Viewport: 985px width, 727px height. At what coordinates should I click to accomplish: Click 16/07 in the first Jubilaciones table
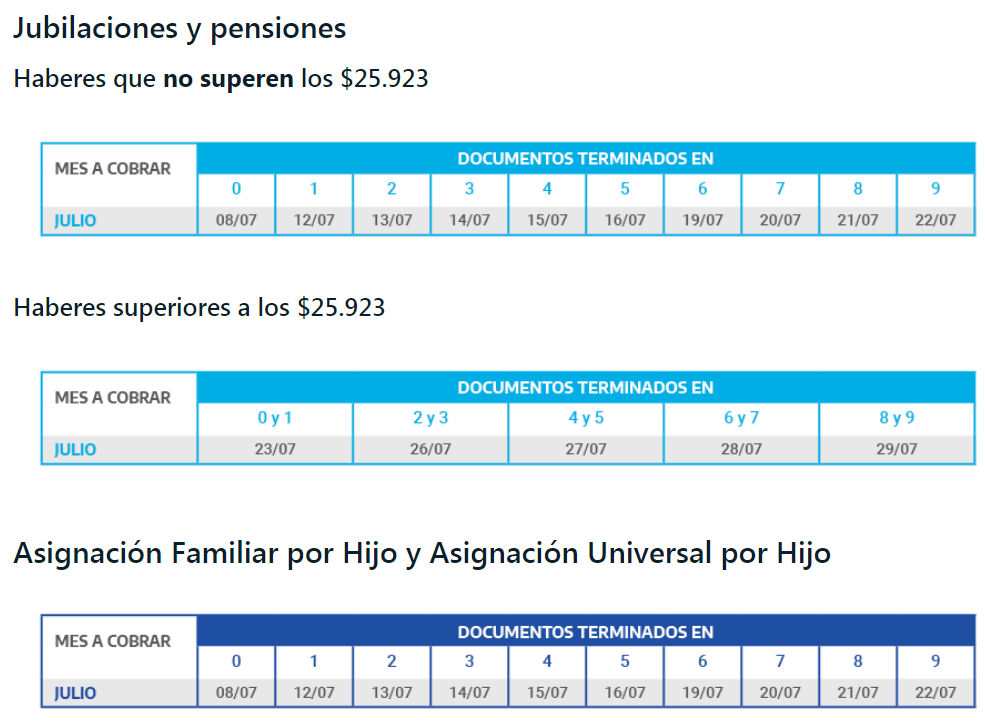(x=625, y=220)
